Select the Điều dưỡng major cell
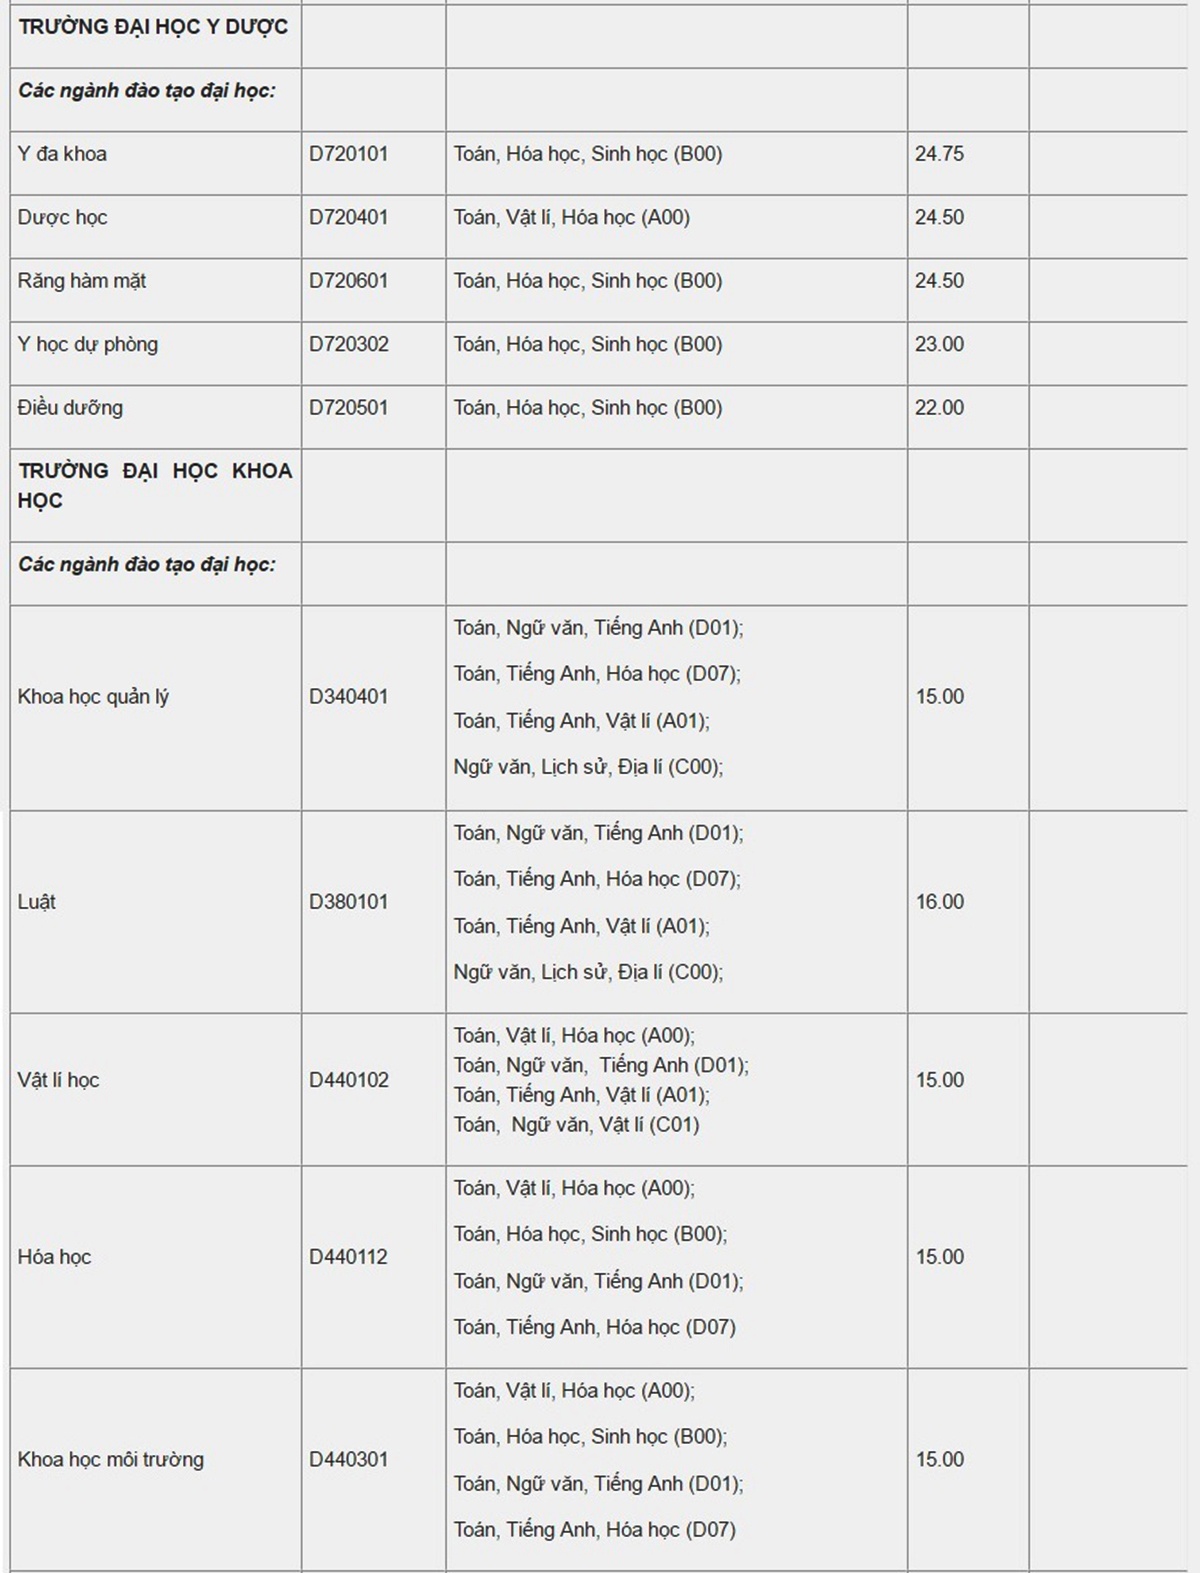The image size is (1200, 1573). pos(70,408)
